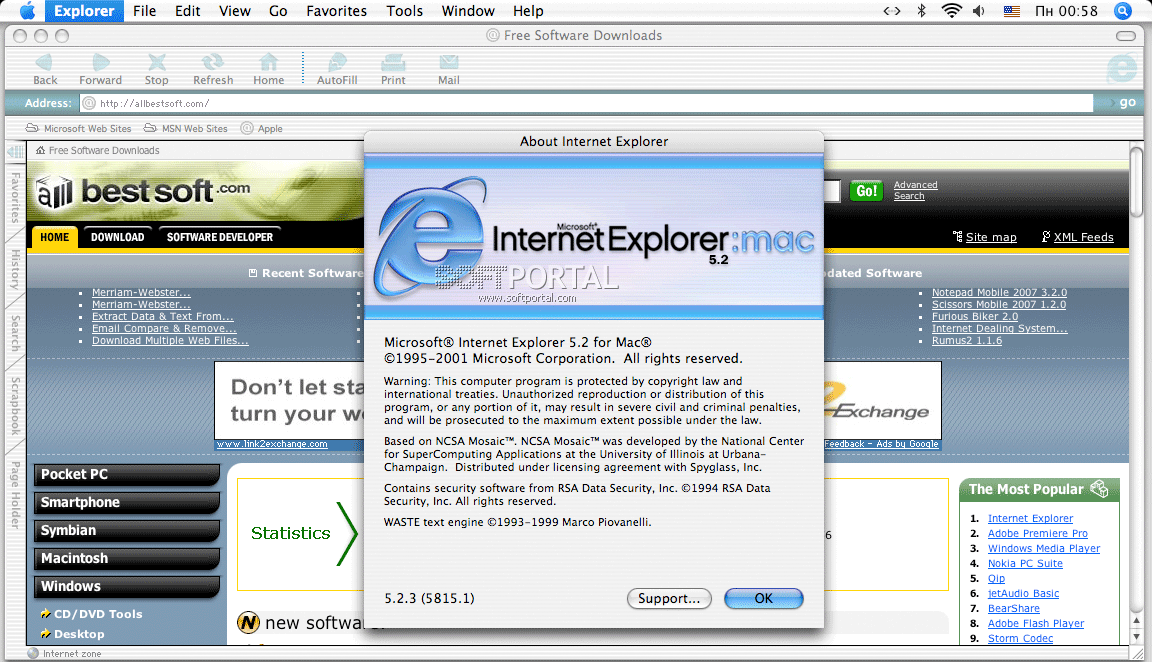Viewport: 1152px width, 662px height.
Task: Open MSN Web Sites favorites folder
Action: (186, 129)
